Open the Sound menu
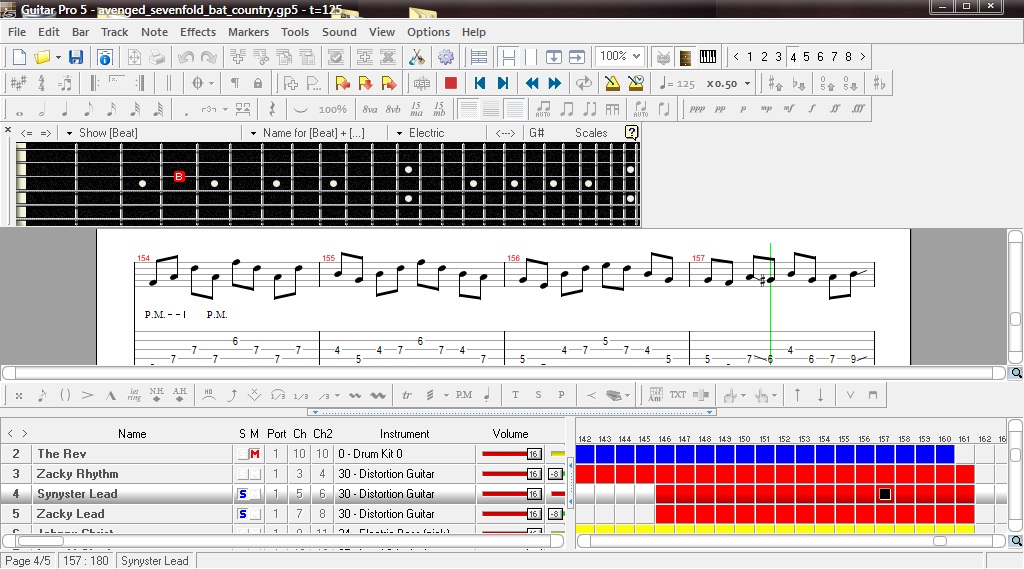1024x569 pixels. click(x=339, y=32)
